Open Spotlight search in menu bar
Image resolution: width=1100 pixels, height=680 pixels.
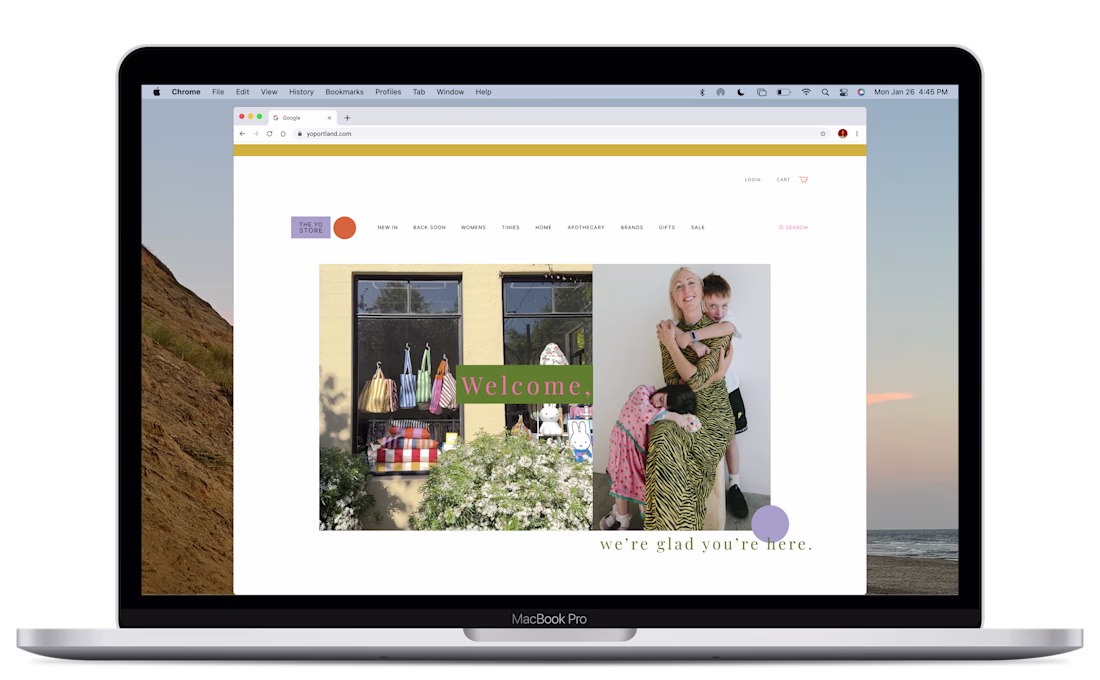point(825,92)
